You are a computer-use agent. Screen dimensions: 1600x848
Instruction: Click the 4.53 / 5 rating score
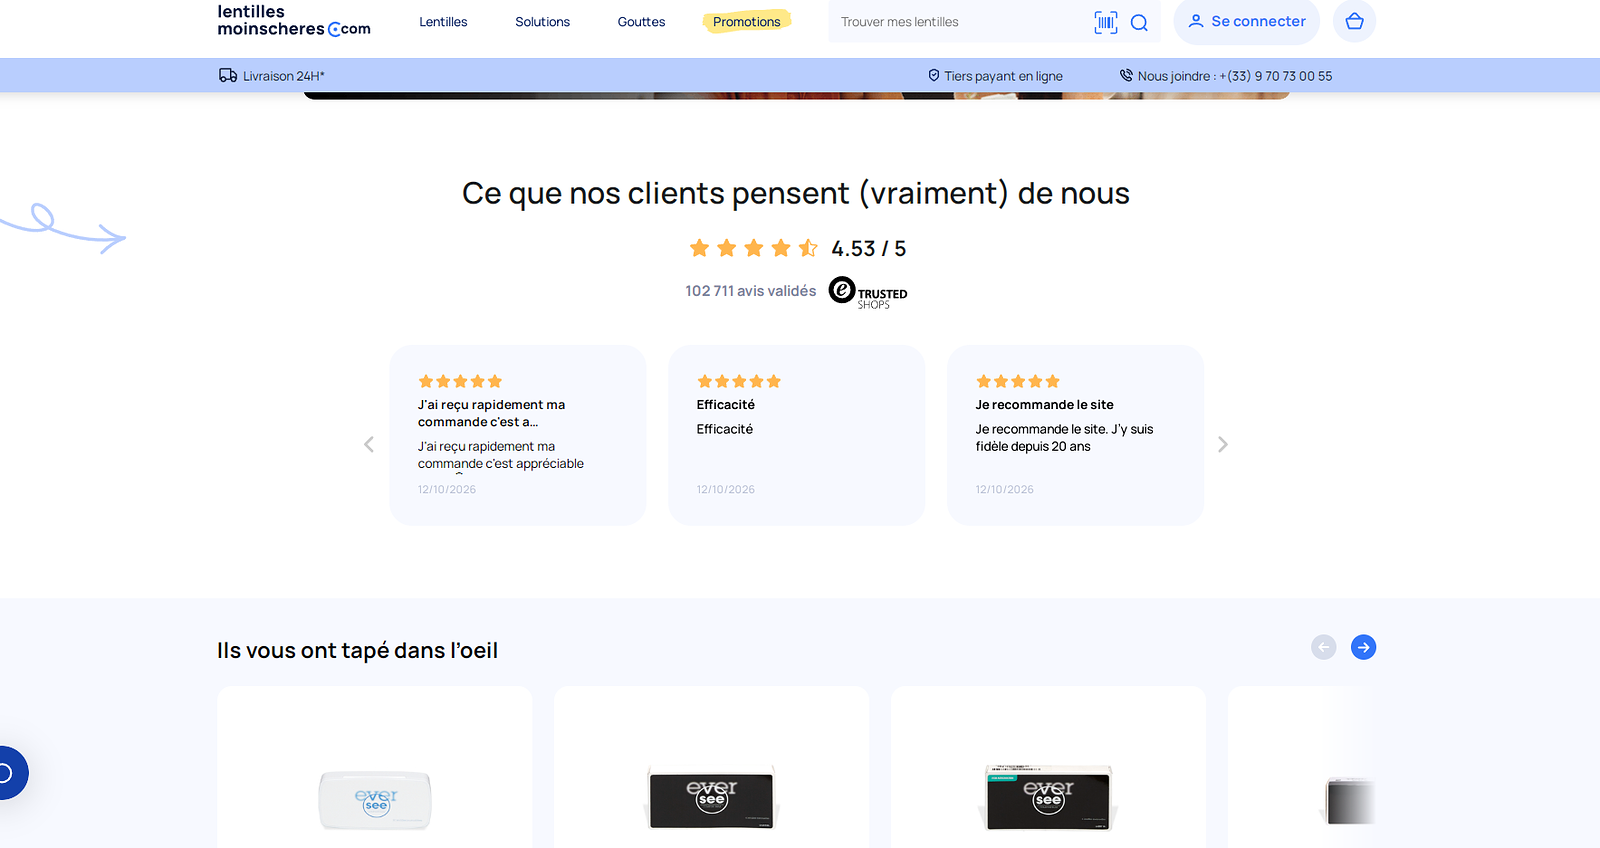[868, 248]
